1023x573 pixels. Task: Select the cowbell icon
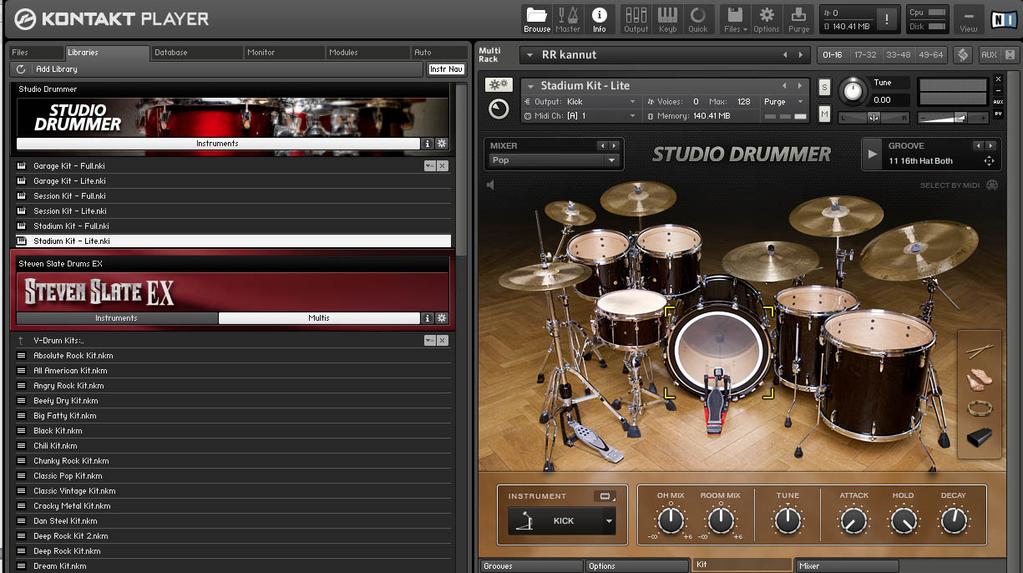979,437
